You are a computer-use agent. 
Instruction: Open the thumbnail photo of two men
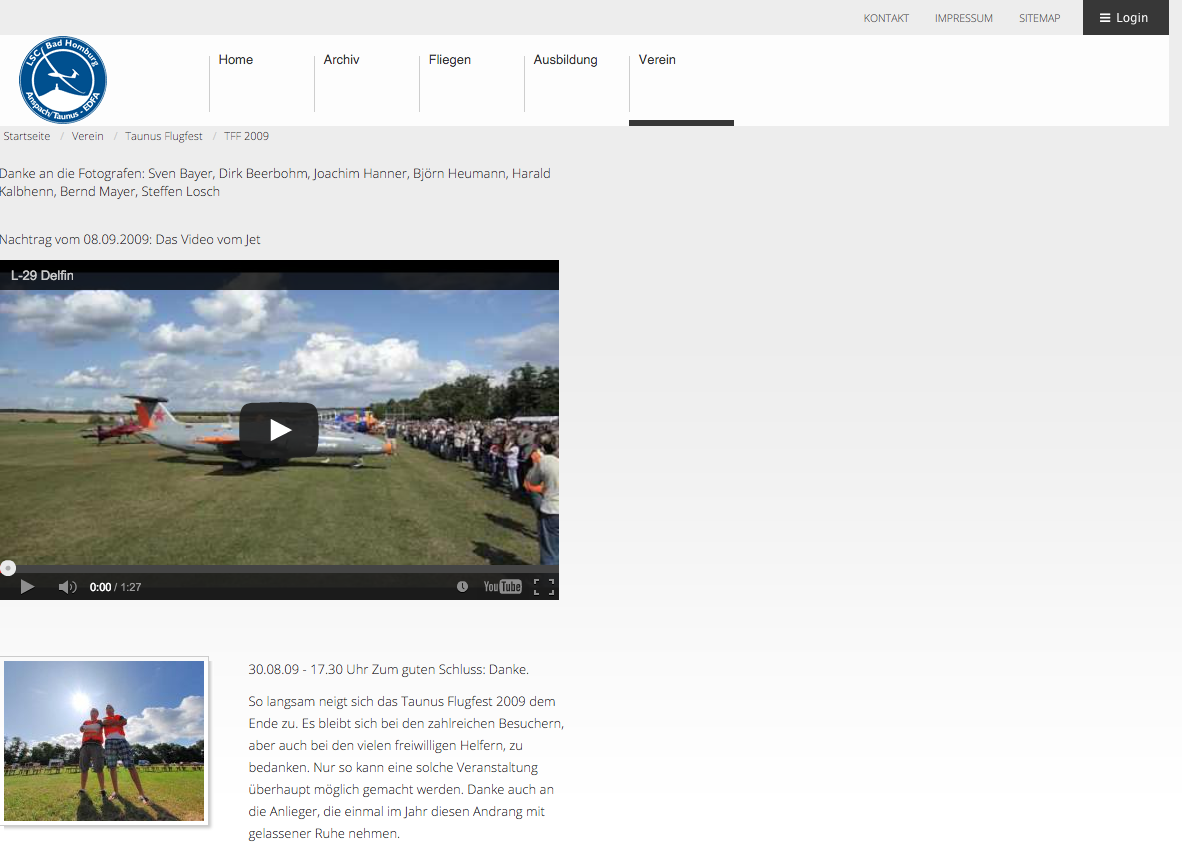[104, 741]
